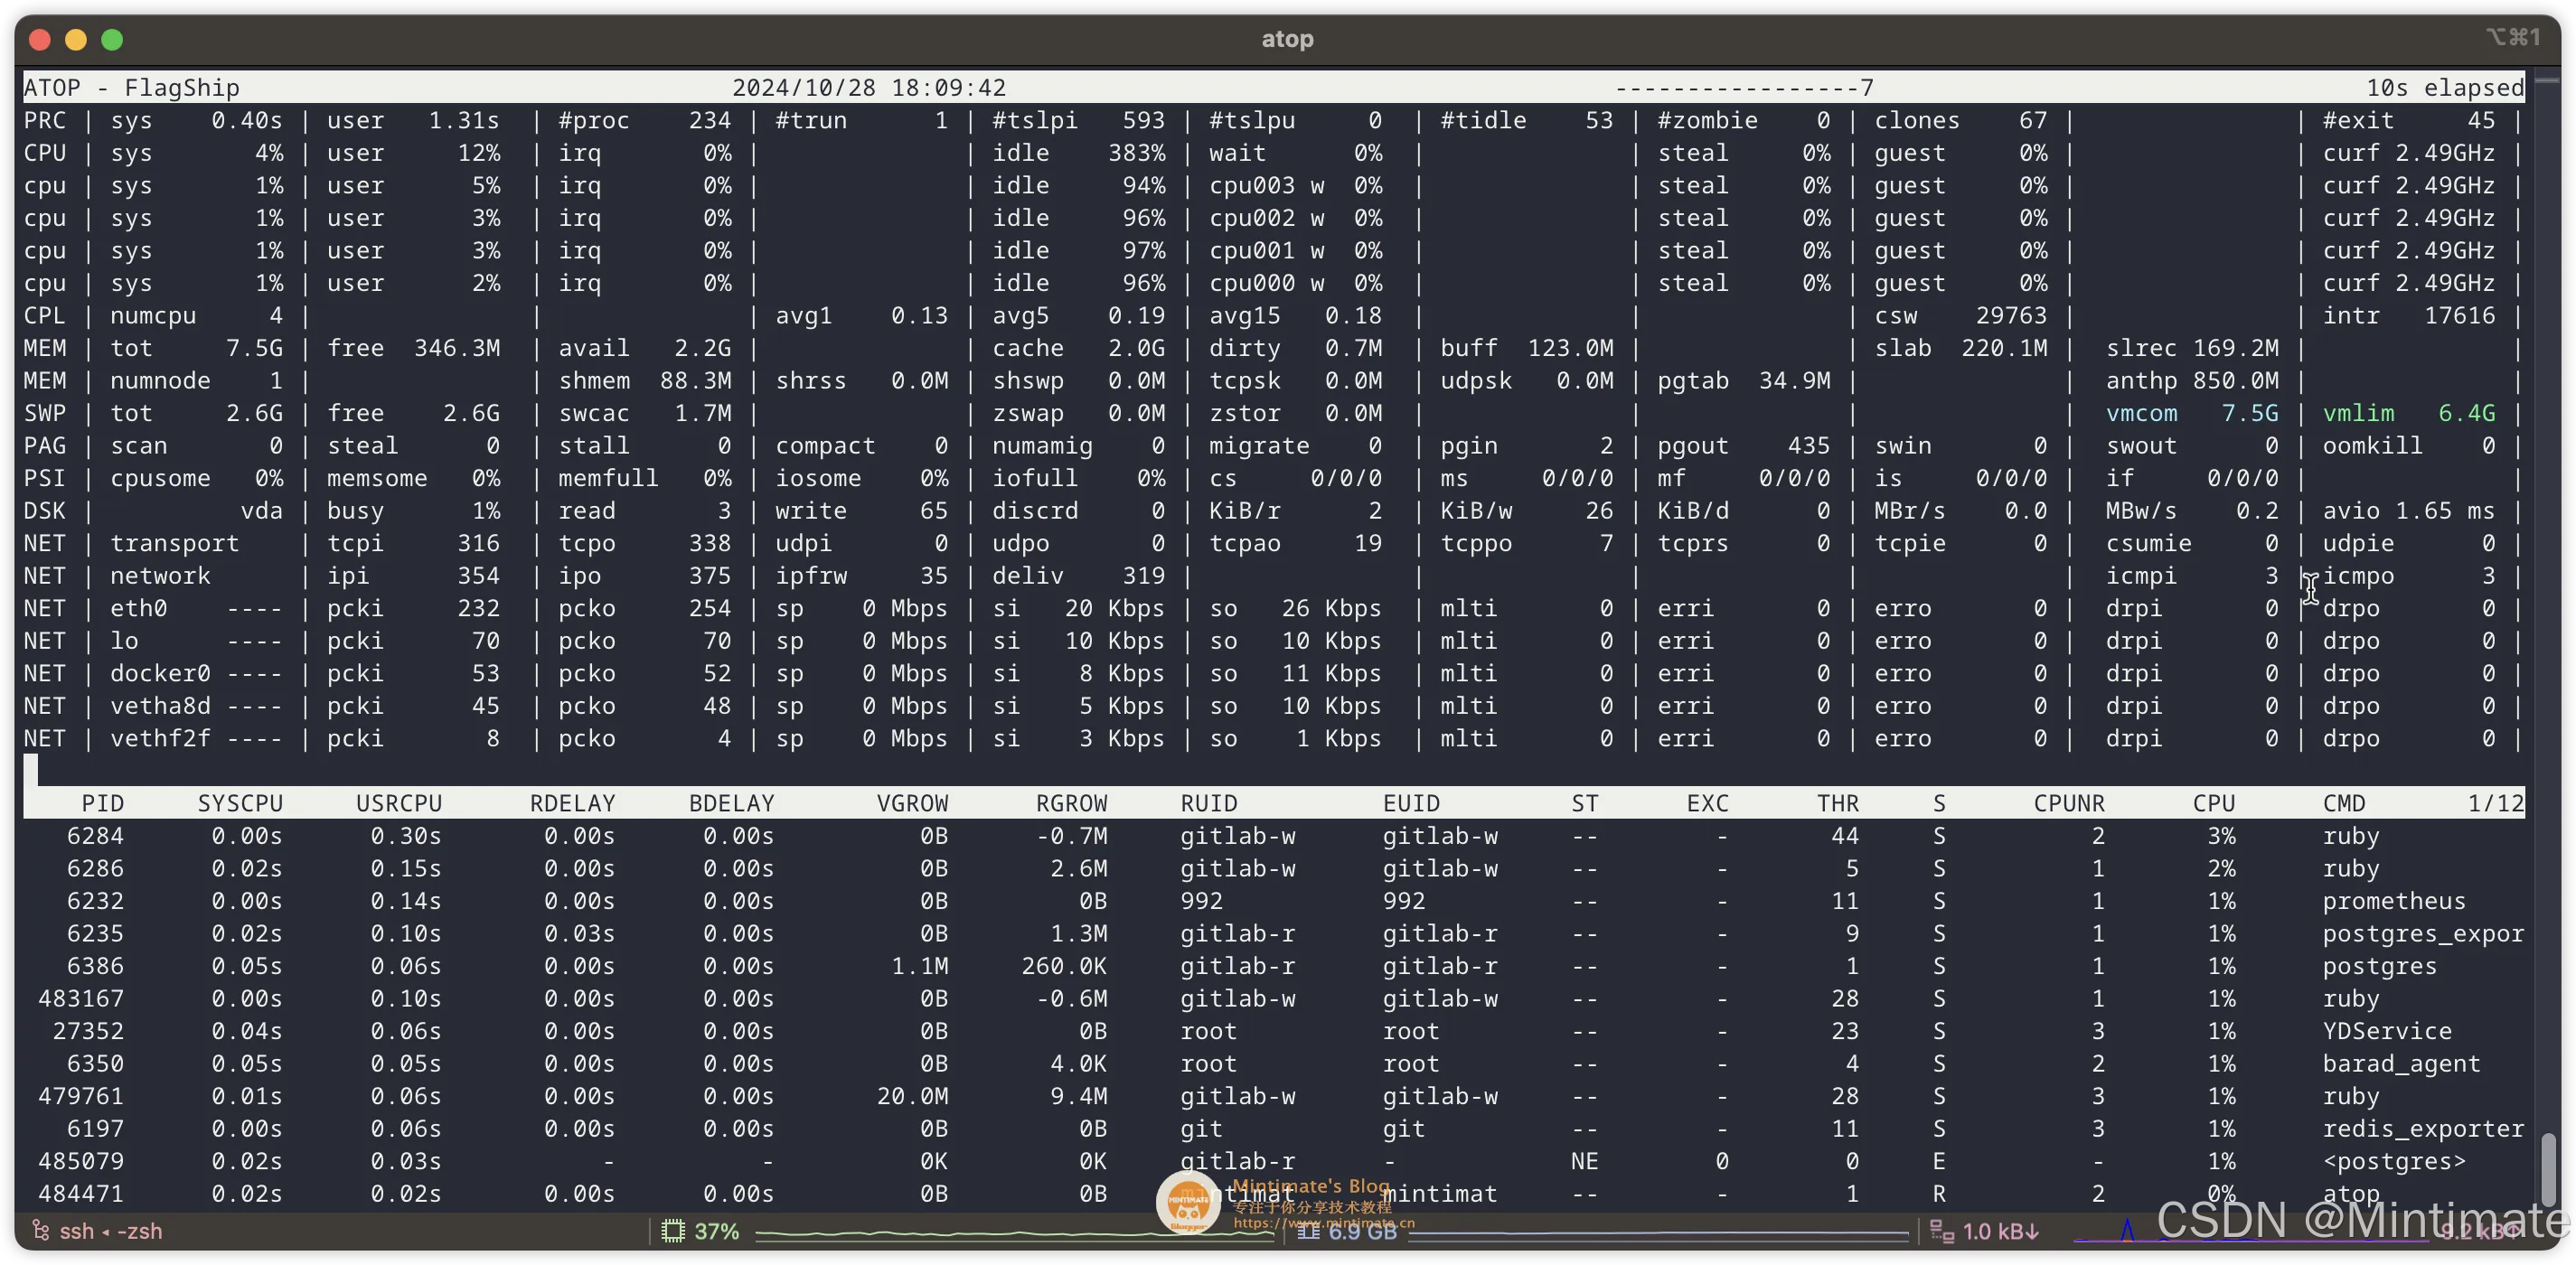Screen dimensions: 2576x1265
Task: Click the CMD column header
Action: point(2343,803)
